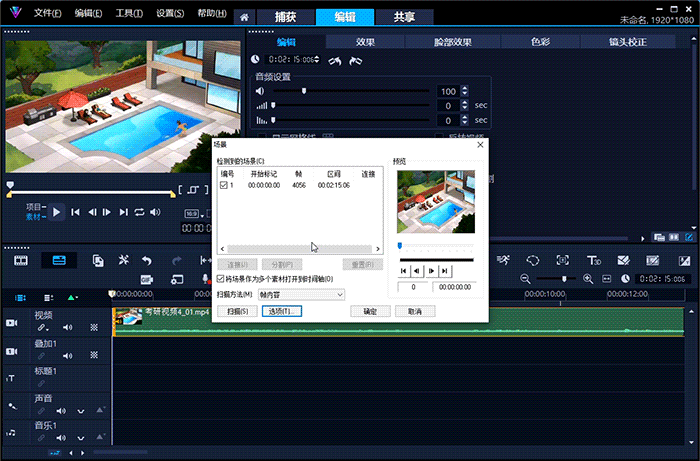Expand the 音乐1 track options chevron
The width and height of the screenshot is (700, 461).
[79, 438]
